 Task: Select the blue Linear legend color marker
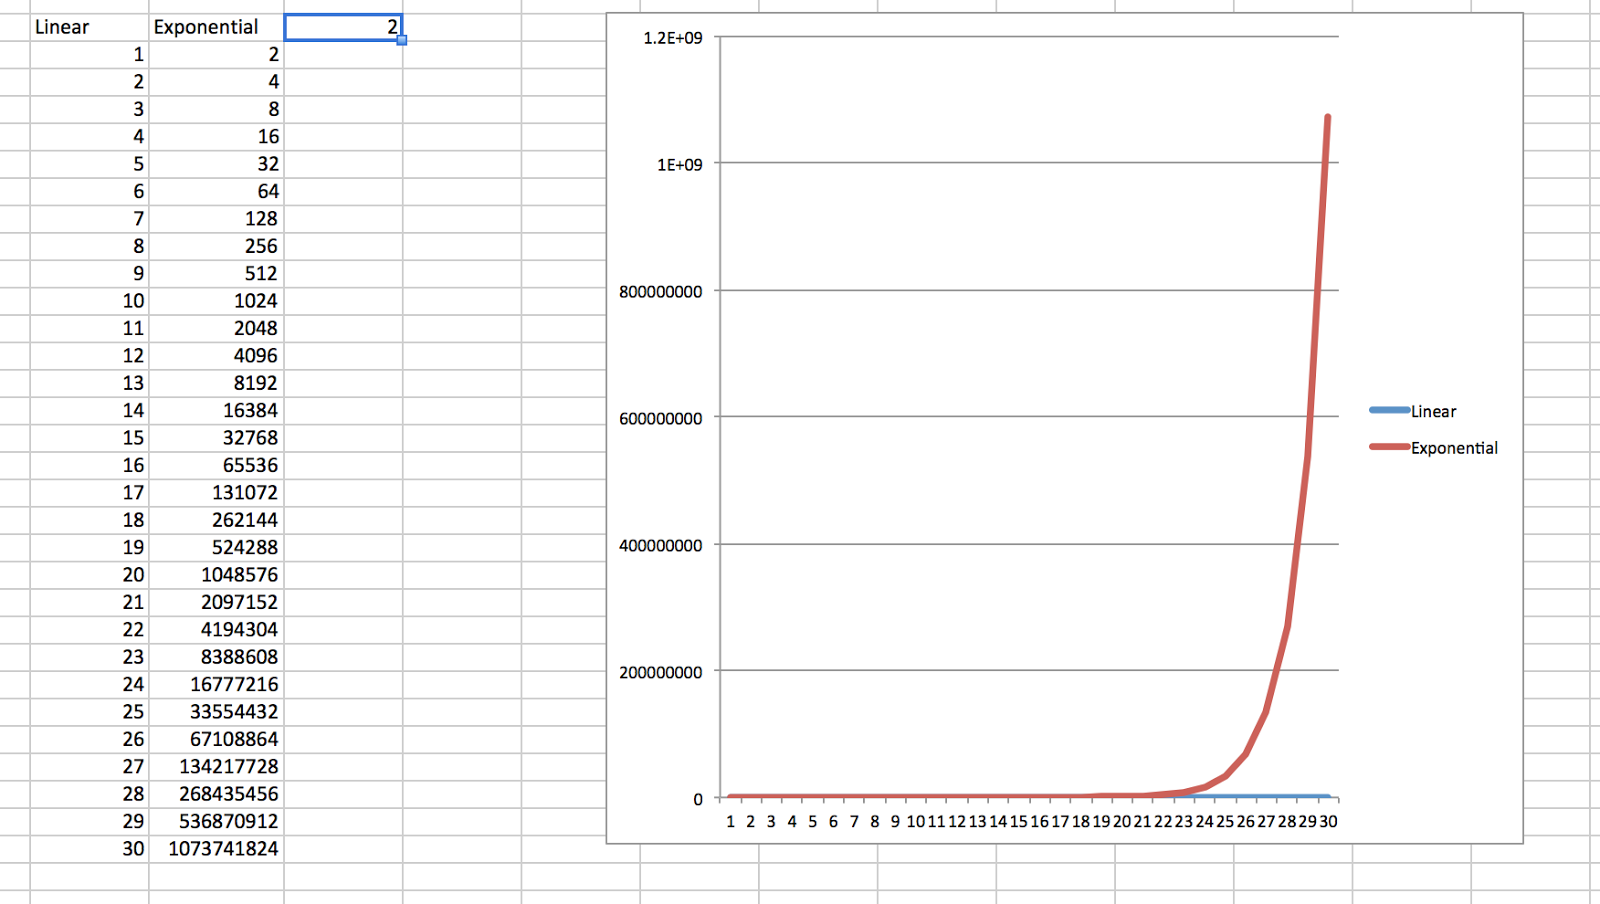(x=1389, y=410)
